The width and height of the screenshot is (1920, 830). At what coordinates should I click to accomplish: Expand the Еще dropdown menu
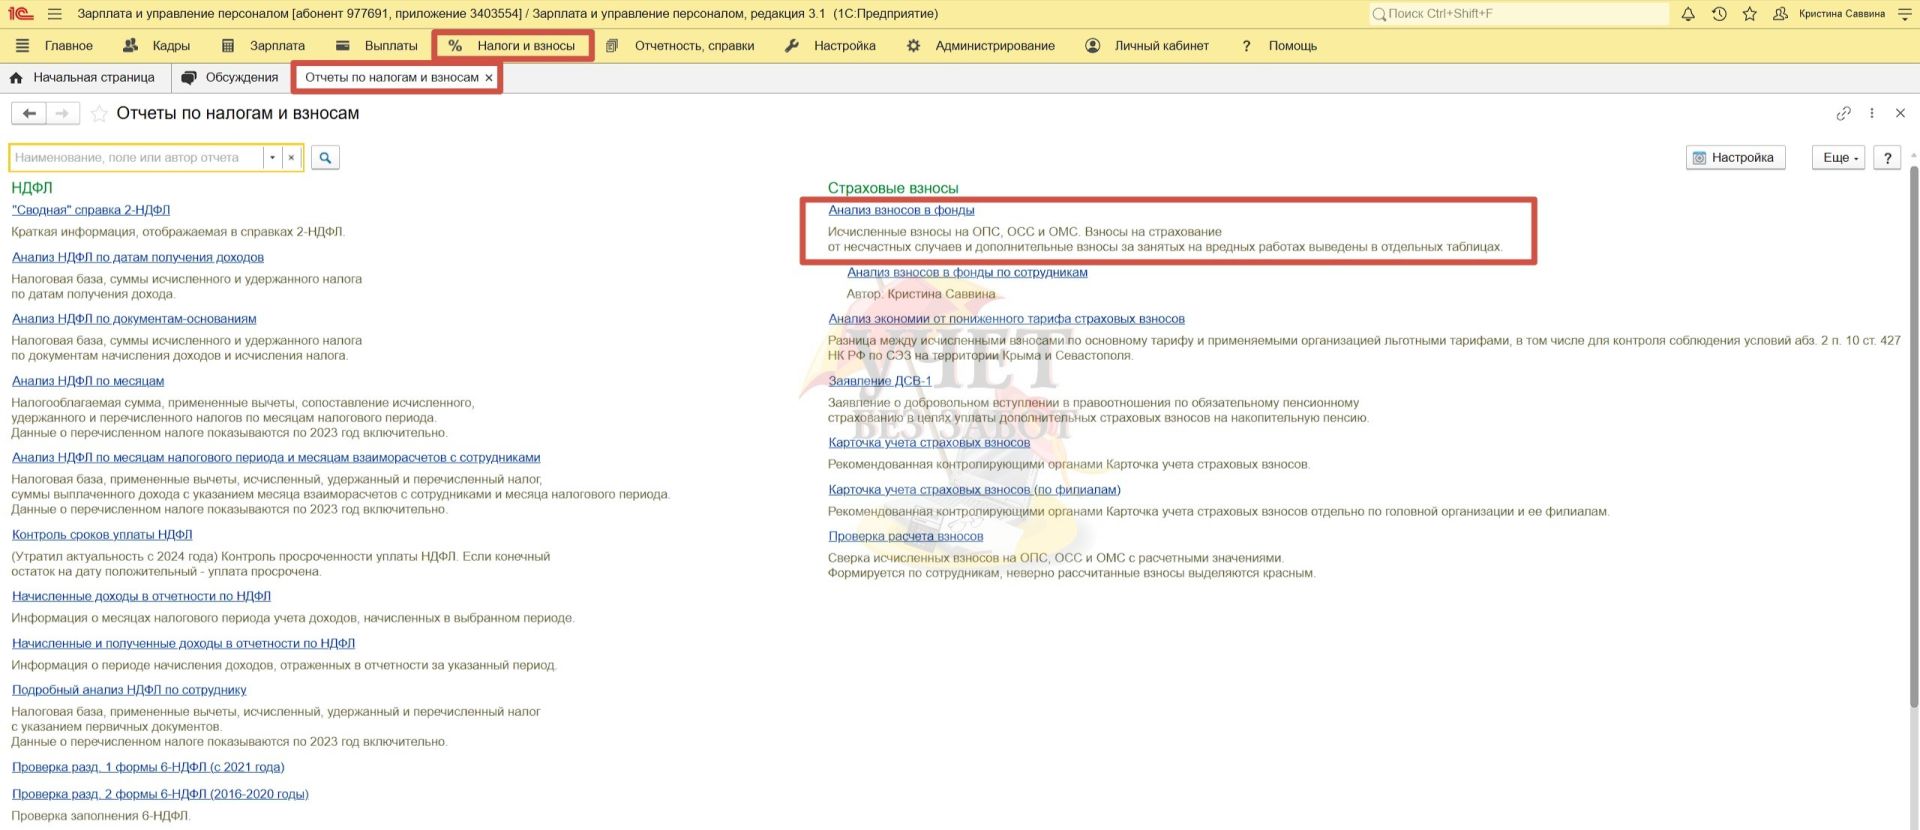click(1838, 158)
